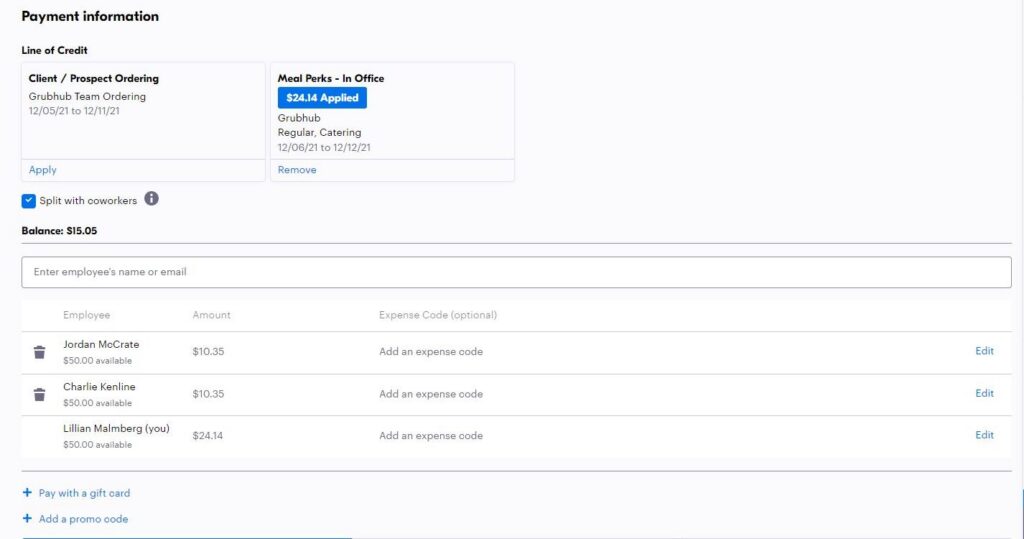Screen dimensions: 1024x539
Task: Add an expense code for Jordan McCrate
Action: (x=431, y=352)
